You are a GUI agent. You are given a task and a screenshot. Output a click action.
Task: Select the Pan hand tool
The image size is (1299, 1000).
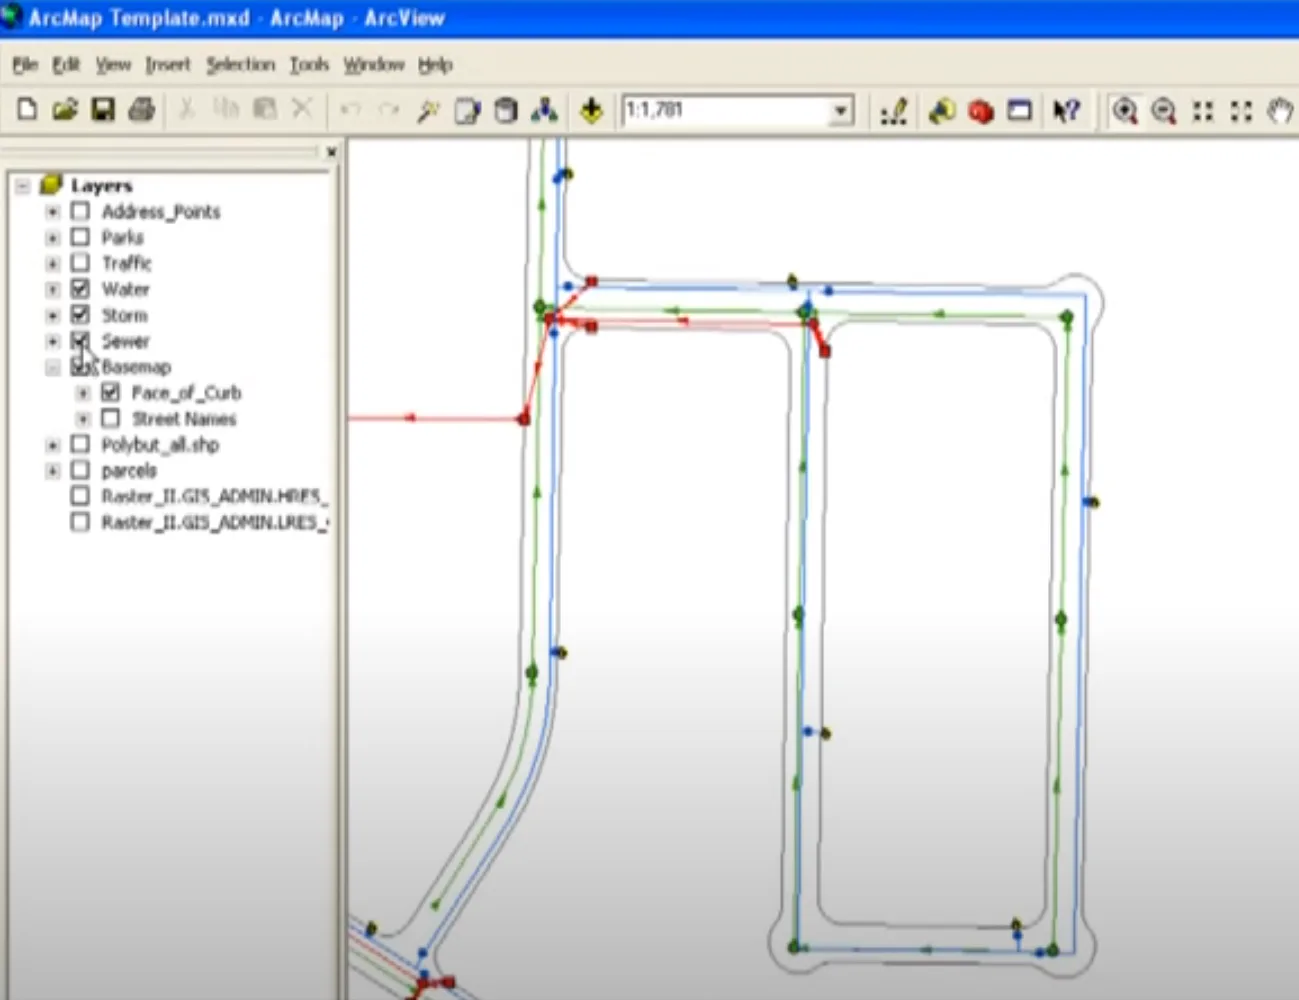[x=1280, y=111]
